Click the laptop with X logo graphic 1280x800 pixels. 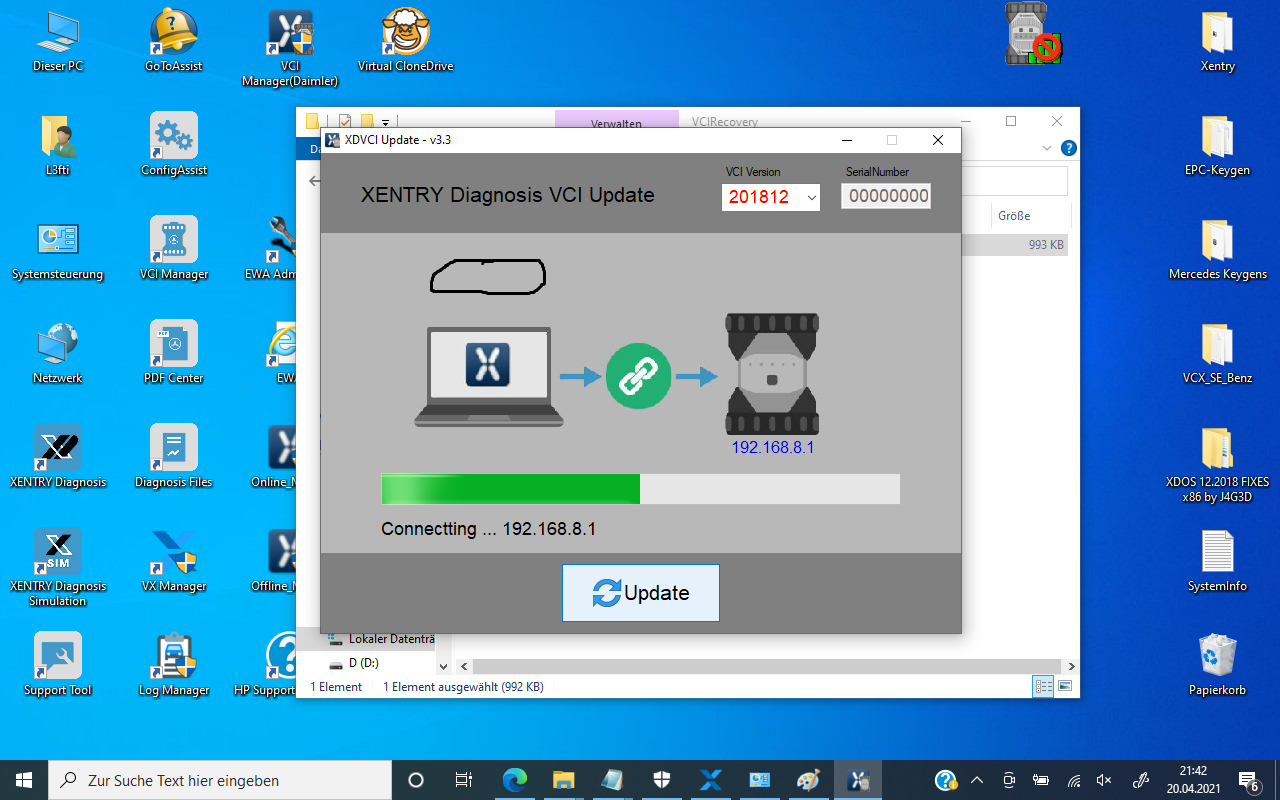pos(489,377)
